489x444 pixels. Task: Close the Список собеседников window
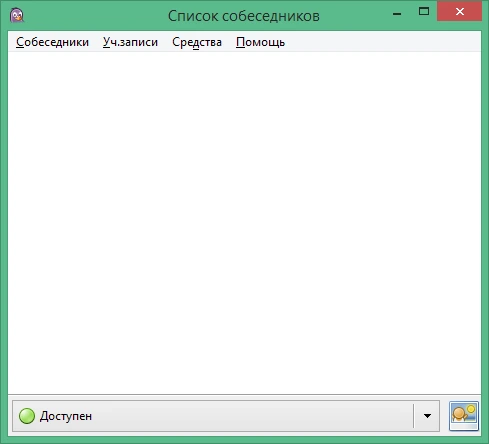click(460, 12)
